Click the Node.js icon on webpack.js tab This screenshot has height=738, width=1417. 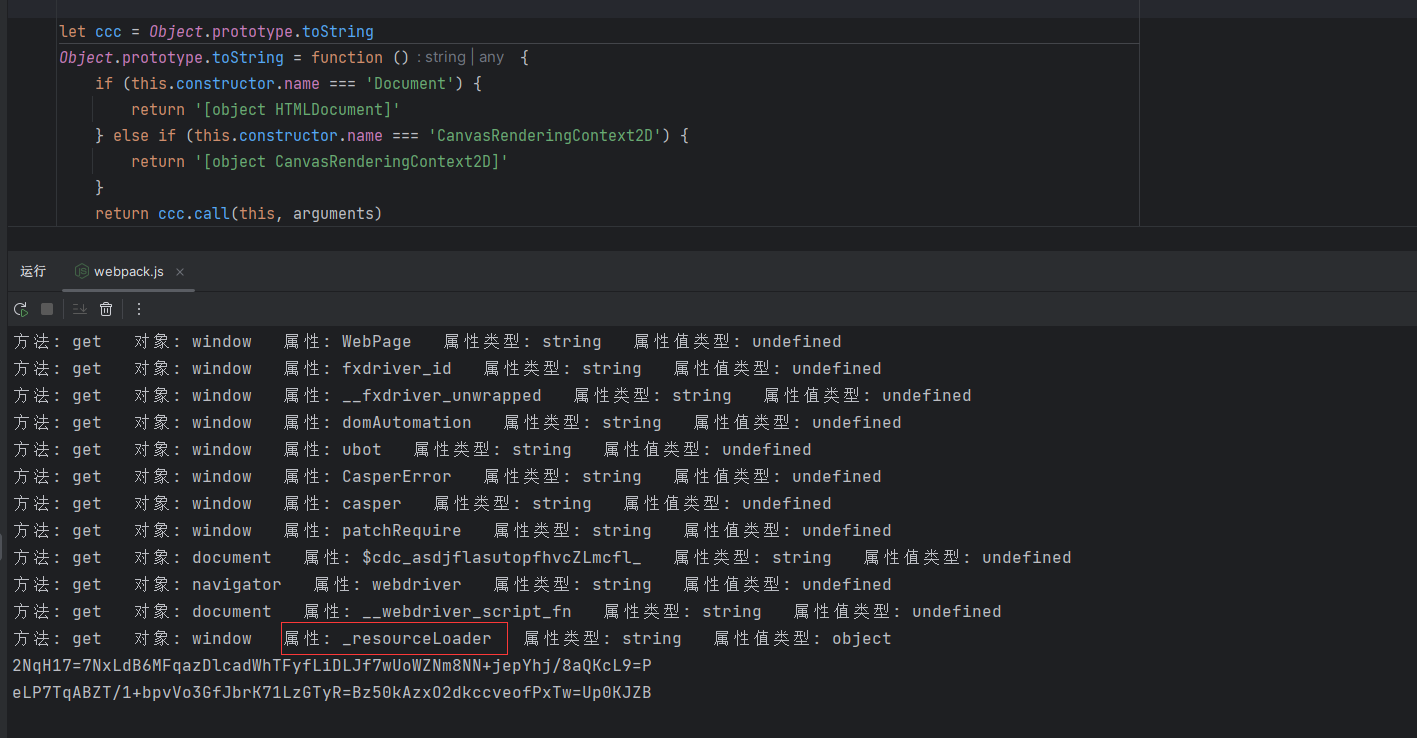[x=81, y=271]
